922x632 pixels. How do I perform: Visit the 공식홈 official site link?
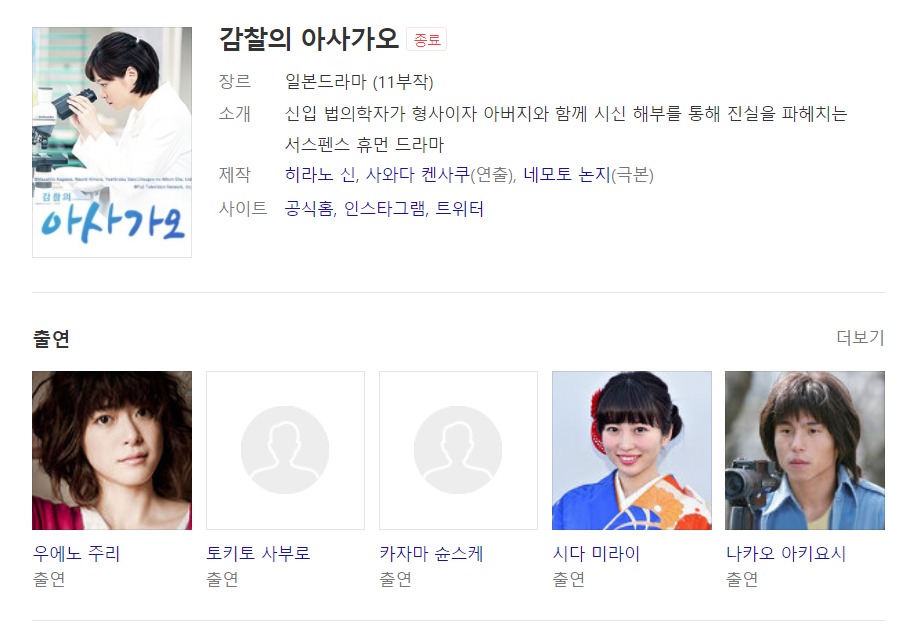coord(309,209)
